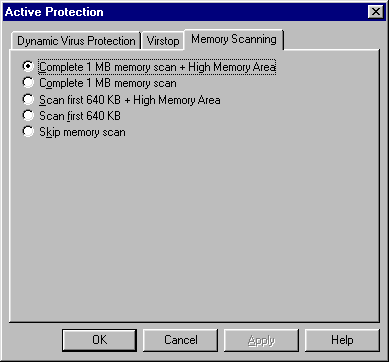Select radio circle for Complete 1 MB + High Memory Area
The image size is (389, 362).
[x=28, y=66]
